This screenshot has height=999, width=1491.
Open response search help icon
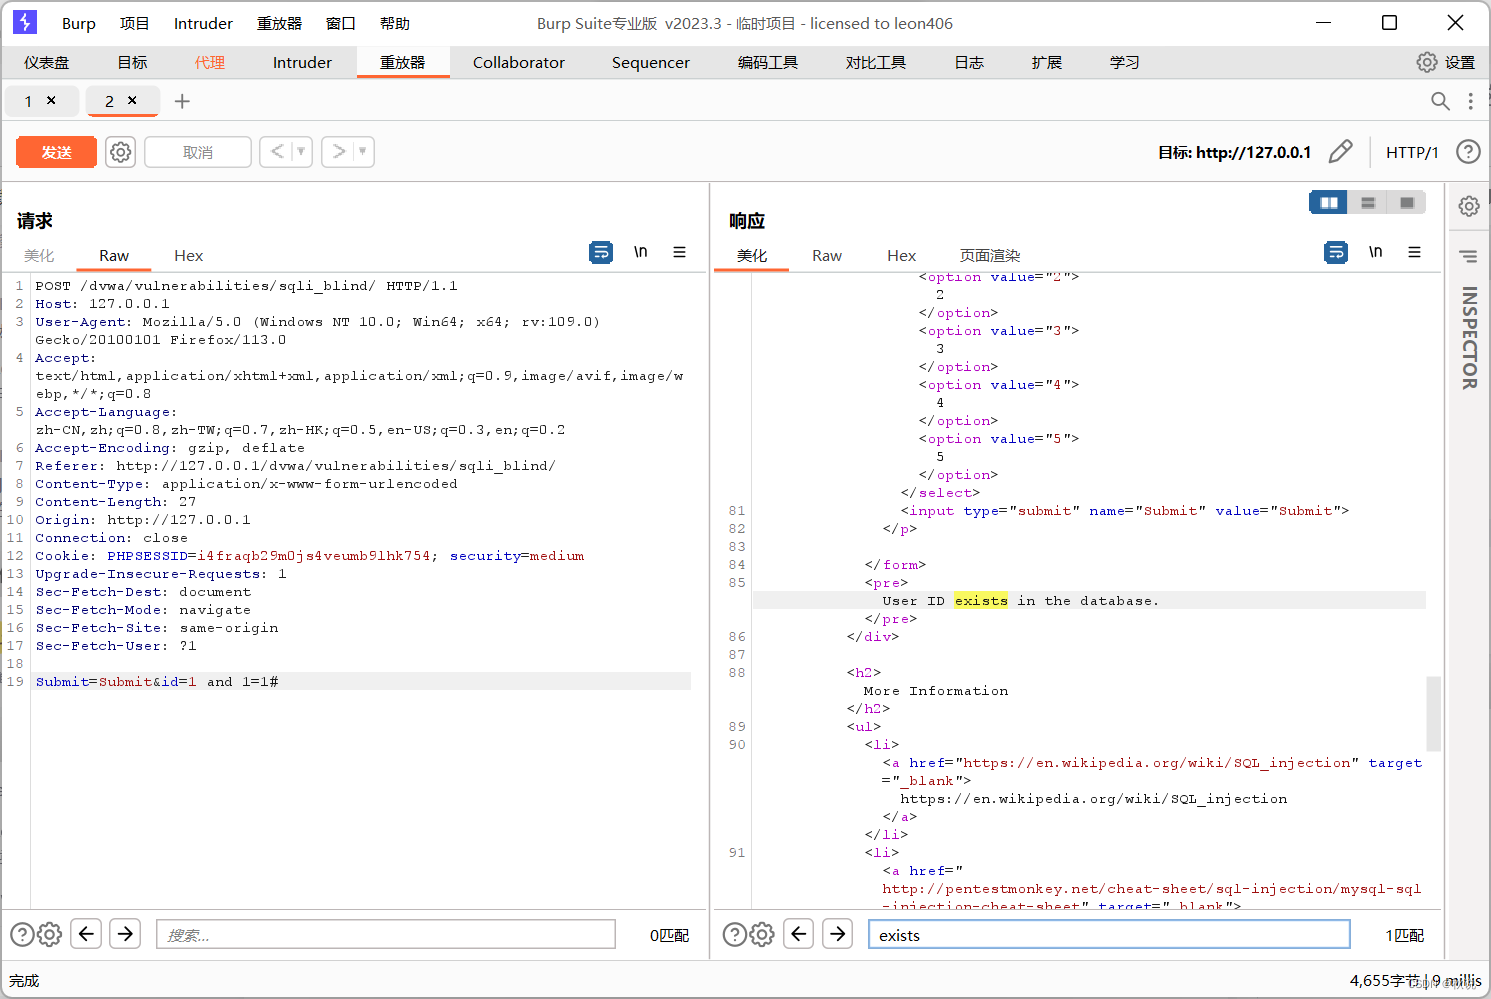(734, 934)
